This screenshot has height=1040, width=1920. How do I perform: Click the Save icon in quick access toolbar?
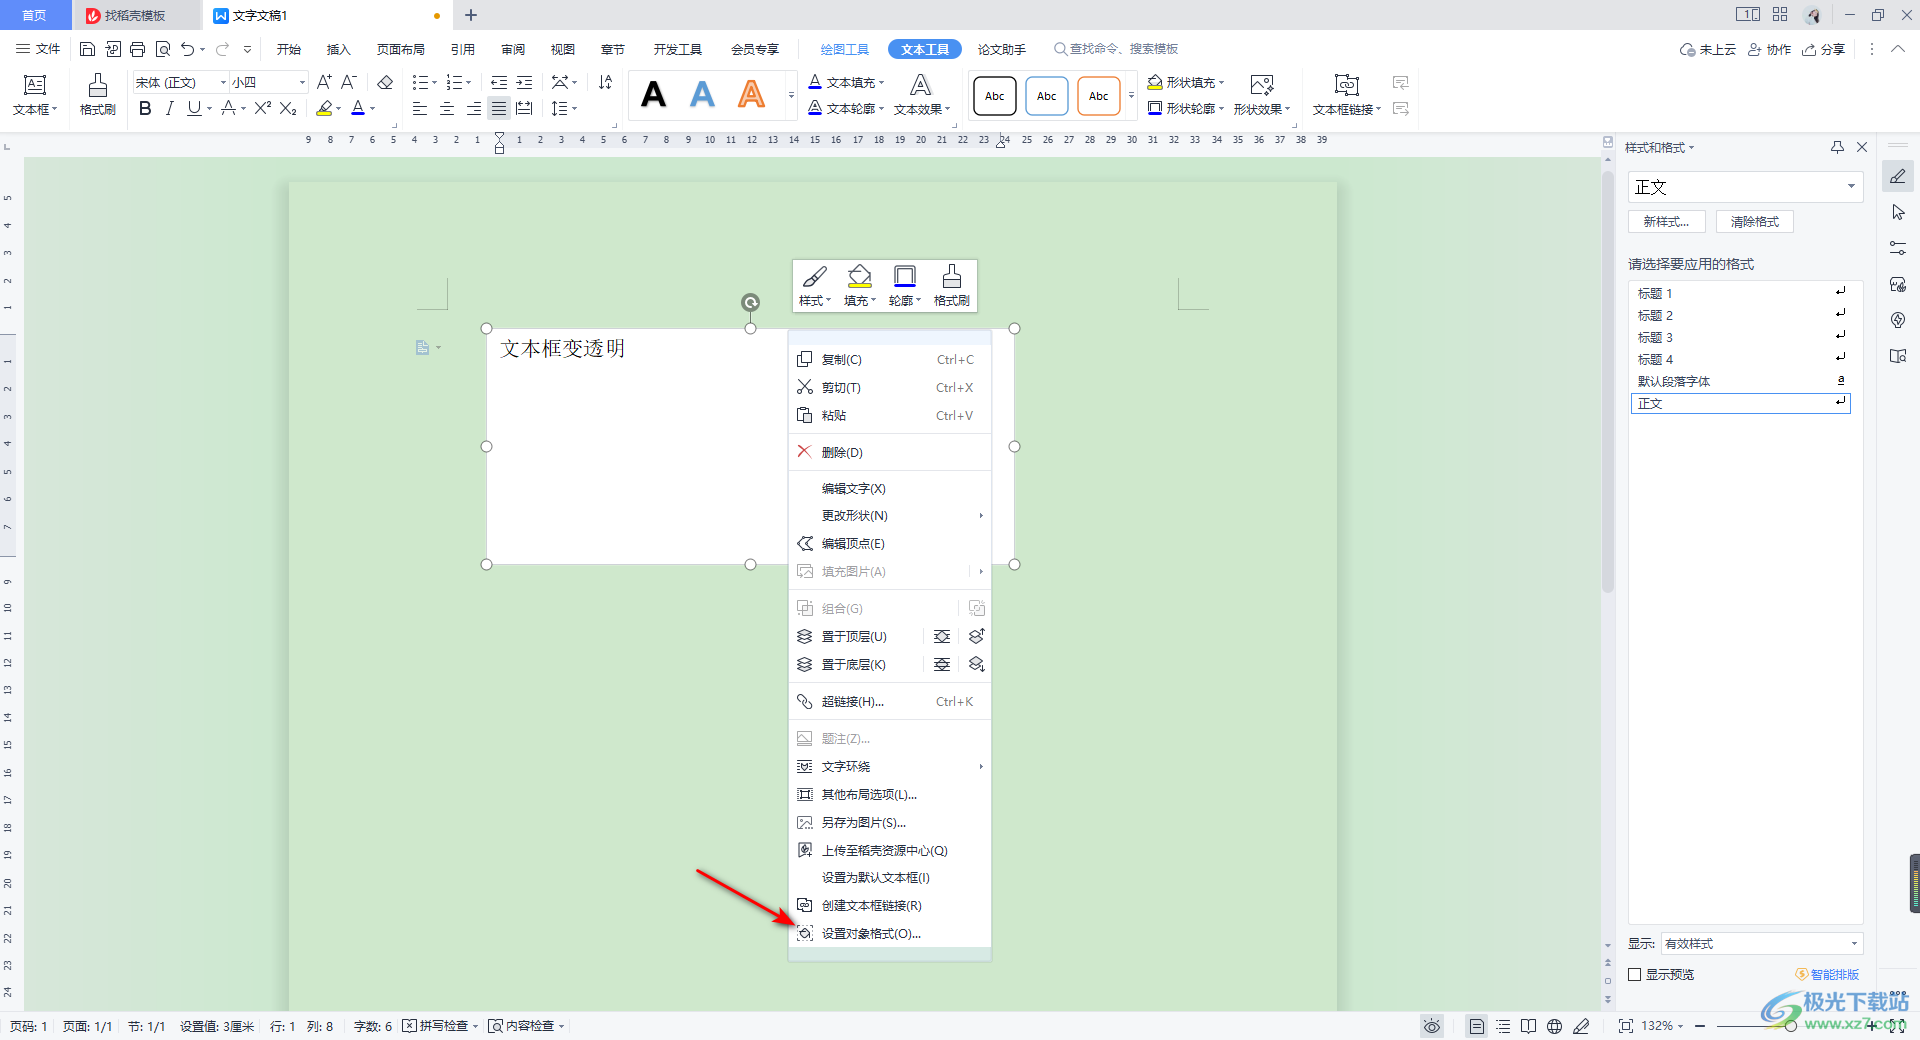88,48
